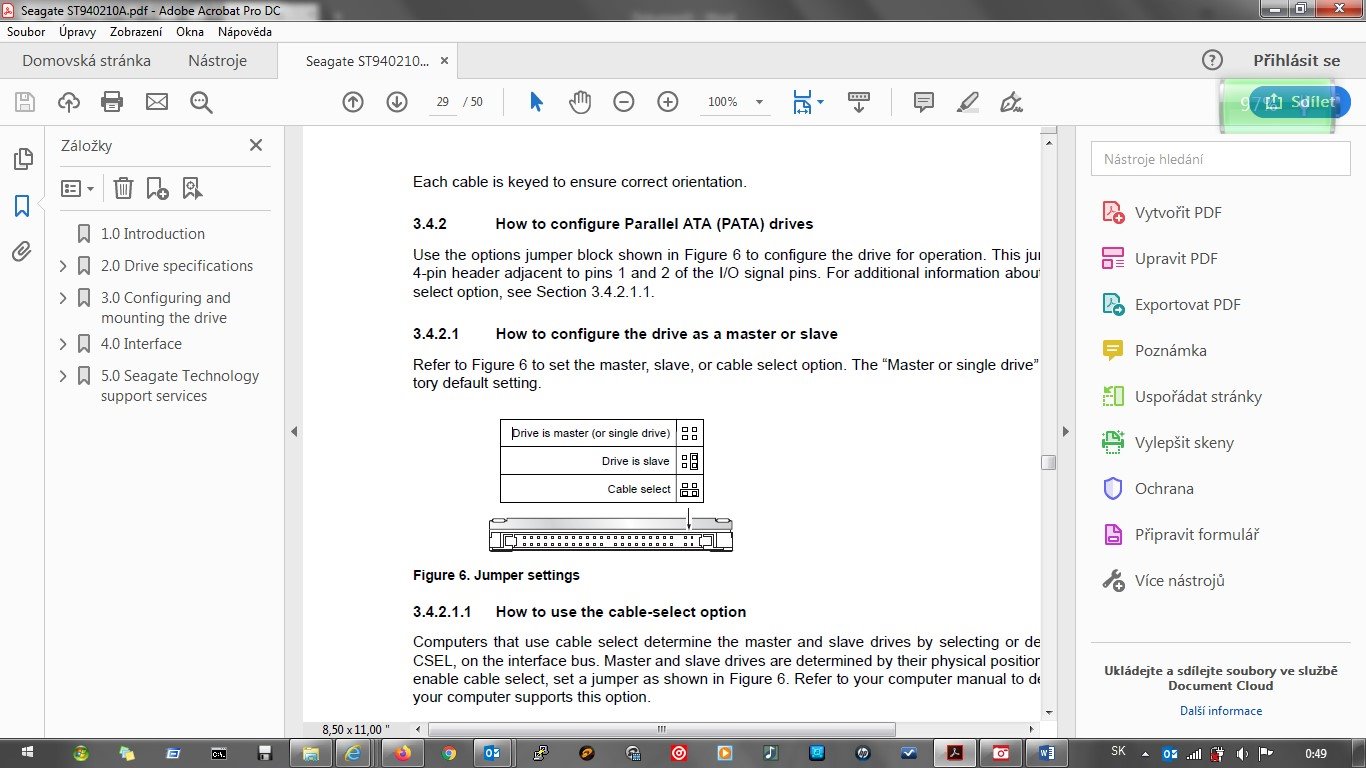
Task: Zoom out with minus icon
Action: tap(624, 102)
